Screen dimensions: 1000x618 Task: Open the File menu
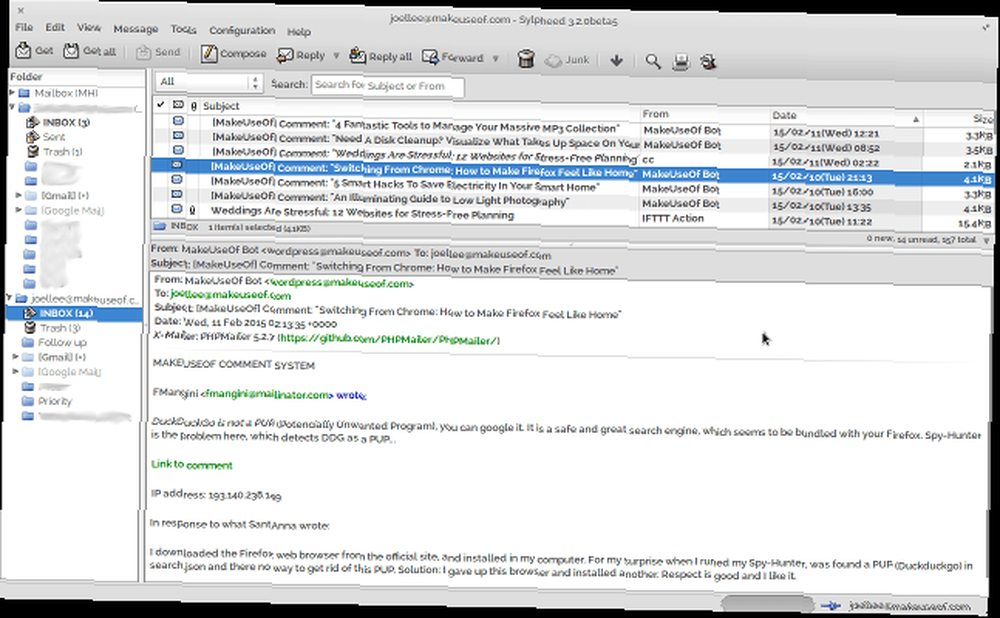24,27
